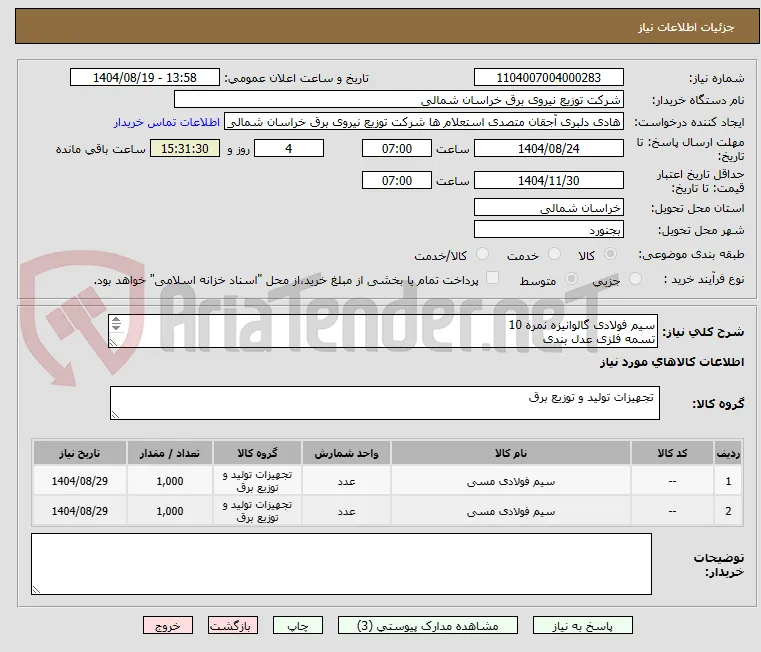Click unit عدد in row 2
The image size is (761, 652).
pyautogui.click(x=347, y=511)
